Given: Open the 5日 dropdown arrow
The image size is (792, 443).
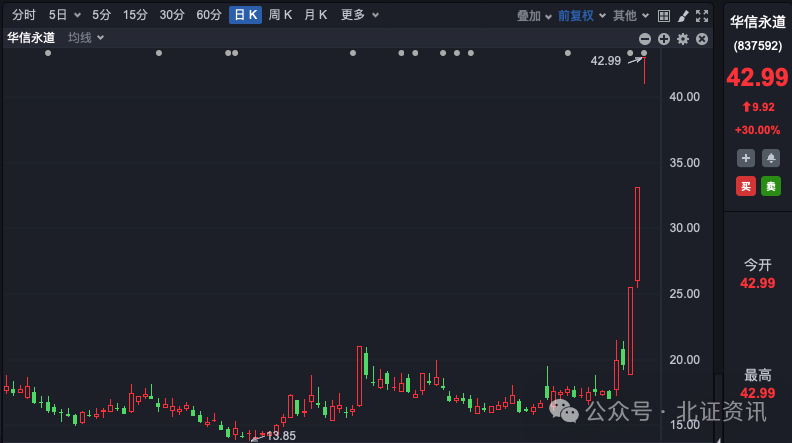Looking at the screenshot, I should coord(77,16).
